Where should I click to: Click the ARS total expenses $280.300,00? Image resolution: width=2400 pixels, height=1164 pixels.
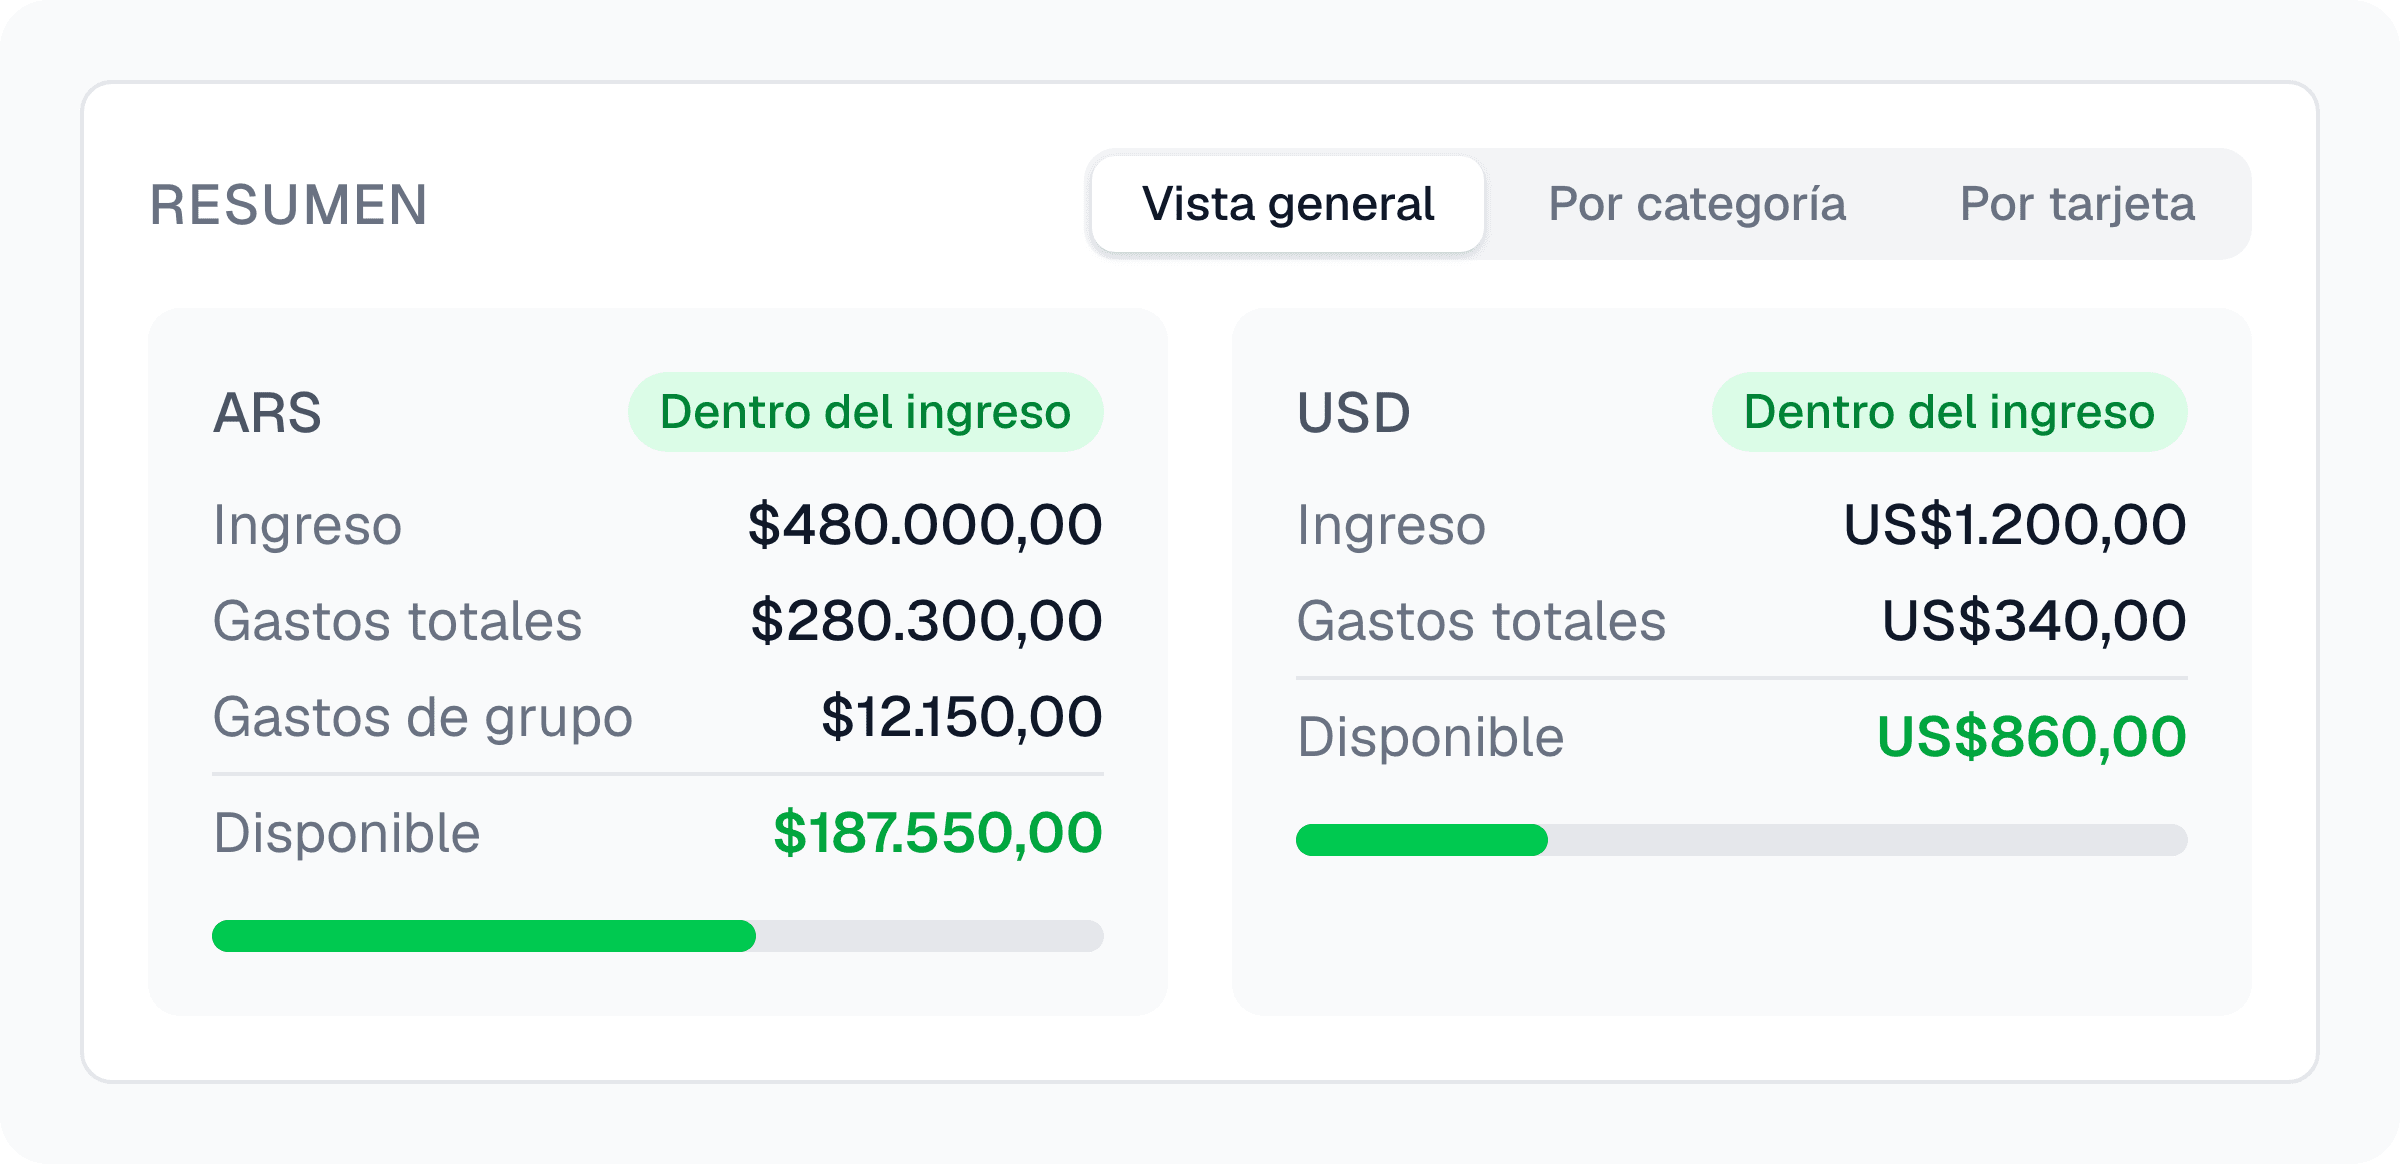coord(927,621)
